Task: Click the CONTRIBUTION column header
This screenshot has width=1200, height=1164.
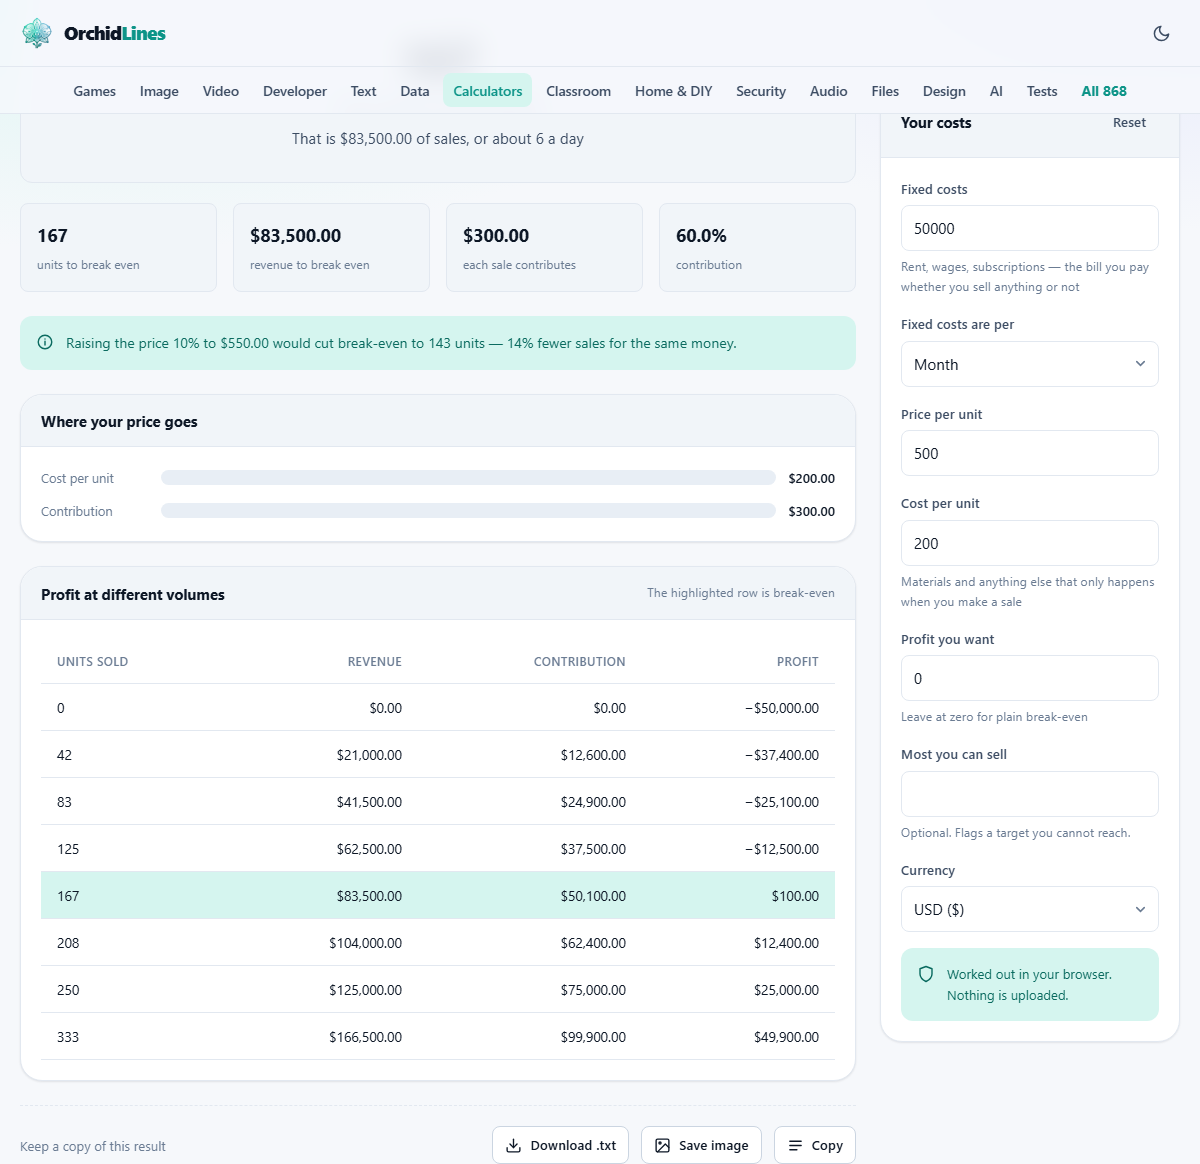Action: [580, 662]
